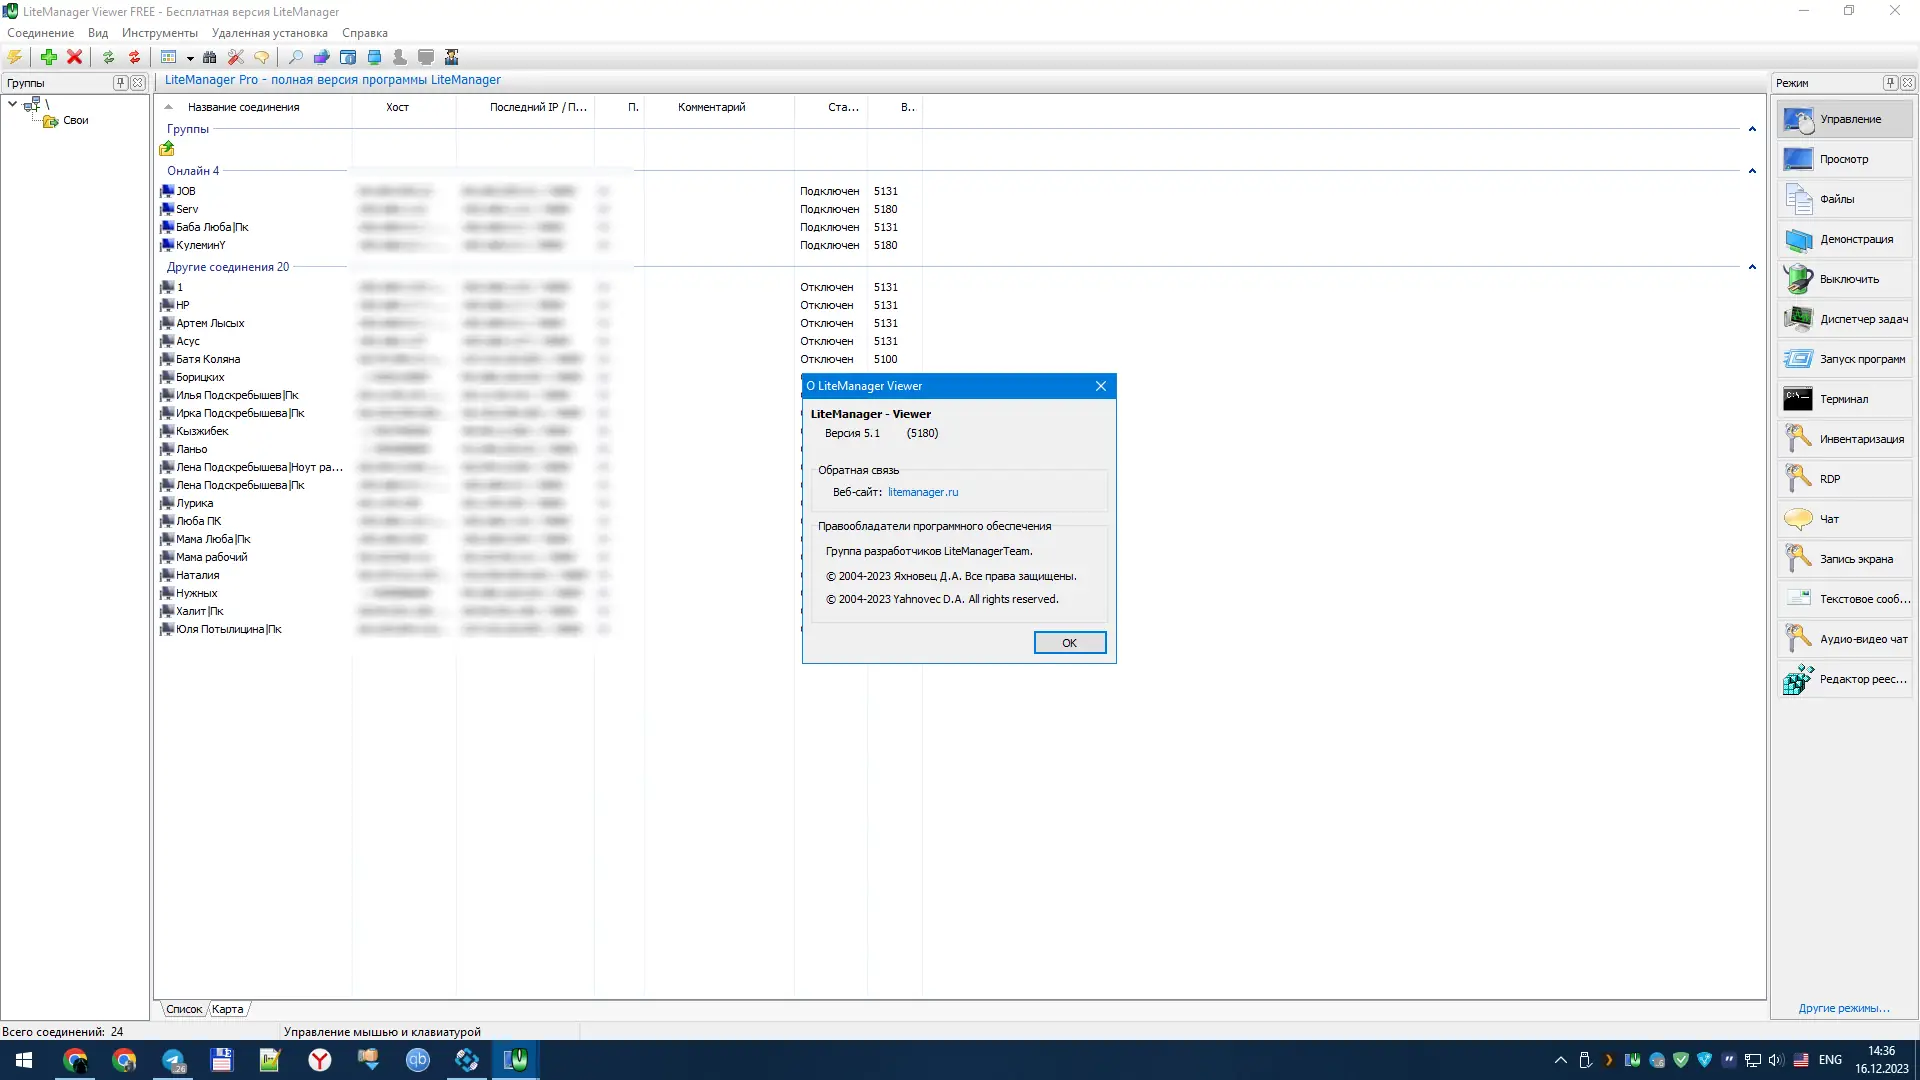This screenshot has width=1920, height=1080.
Task: Select the Баба Люба|Пк connection row
Action: (x=212, y=227)
